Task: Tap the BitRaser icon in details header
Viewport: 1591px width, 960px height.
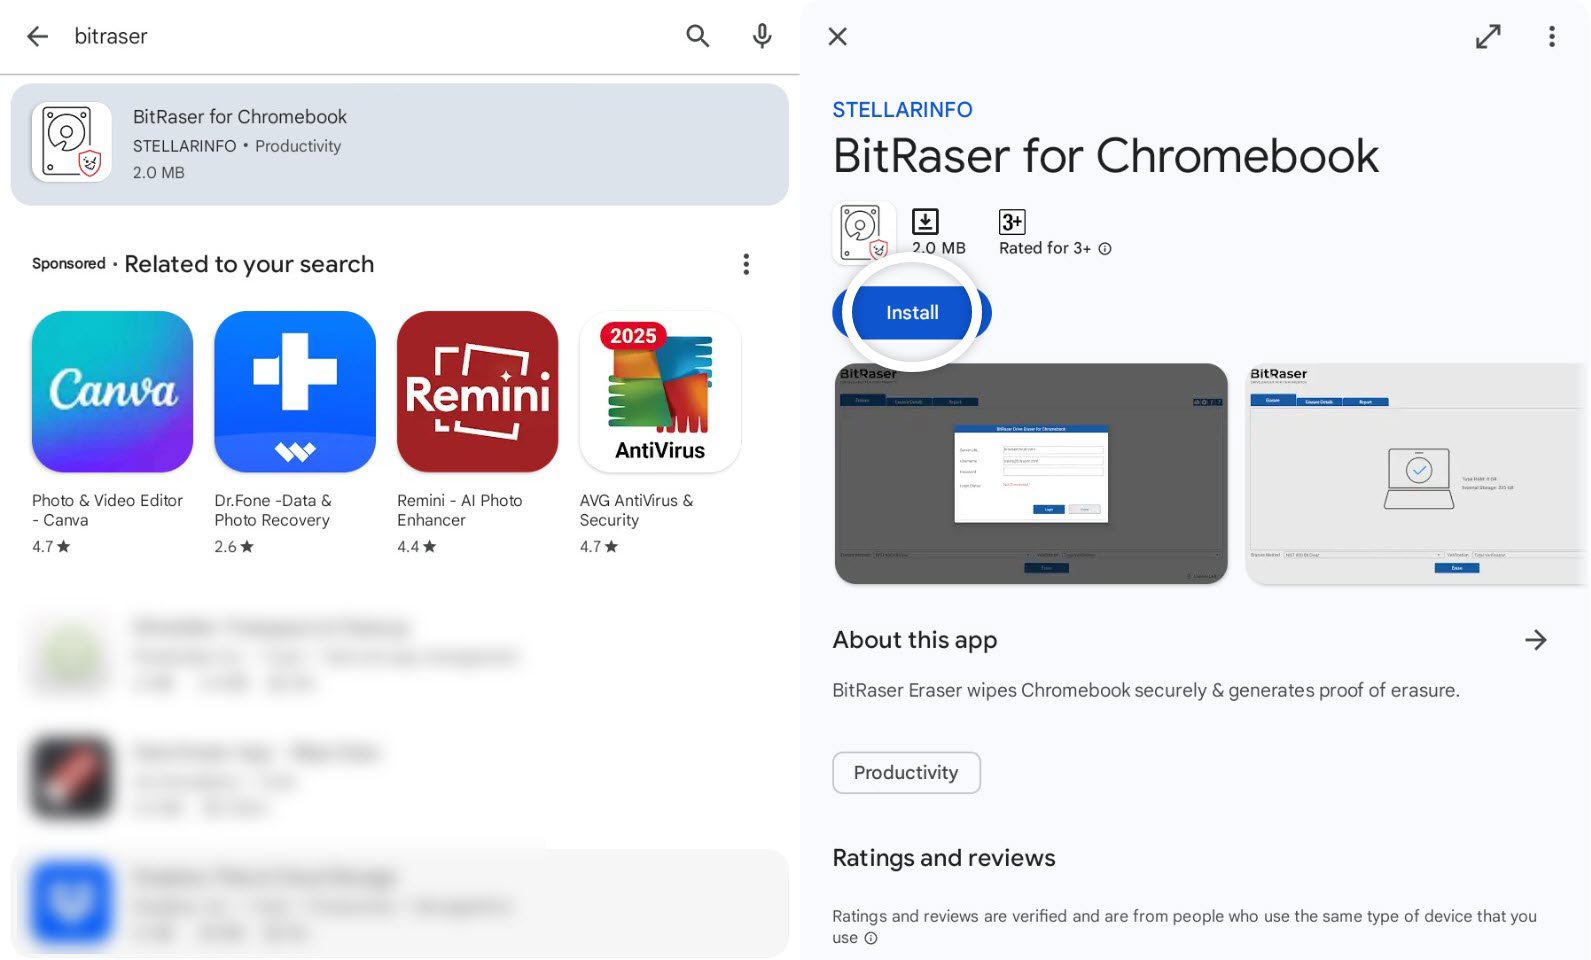Action: click(x=862, y=232)
